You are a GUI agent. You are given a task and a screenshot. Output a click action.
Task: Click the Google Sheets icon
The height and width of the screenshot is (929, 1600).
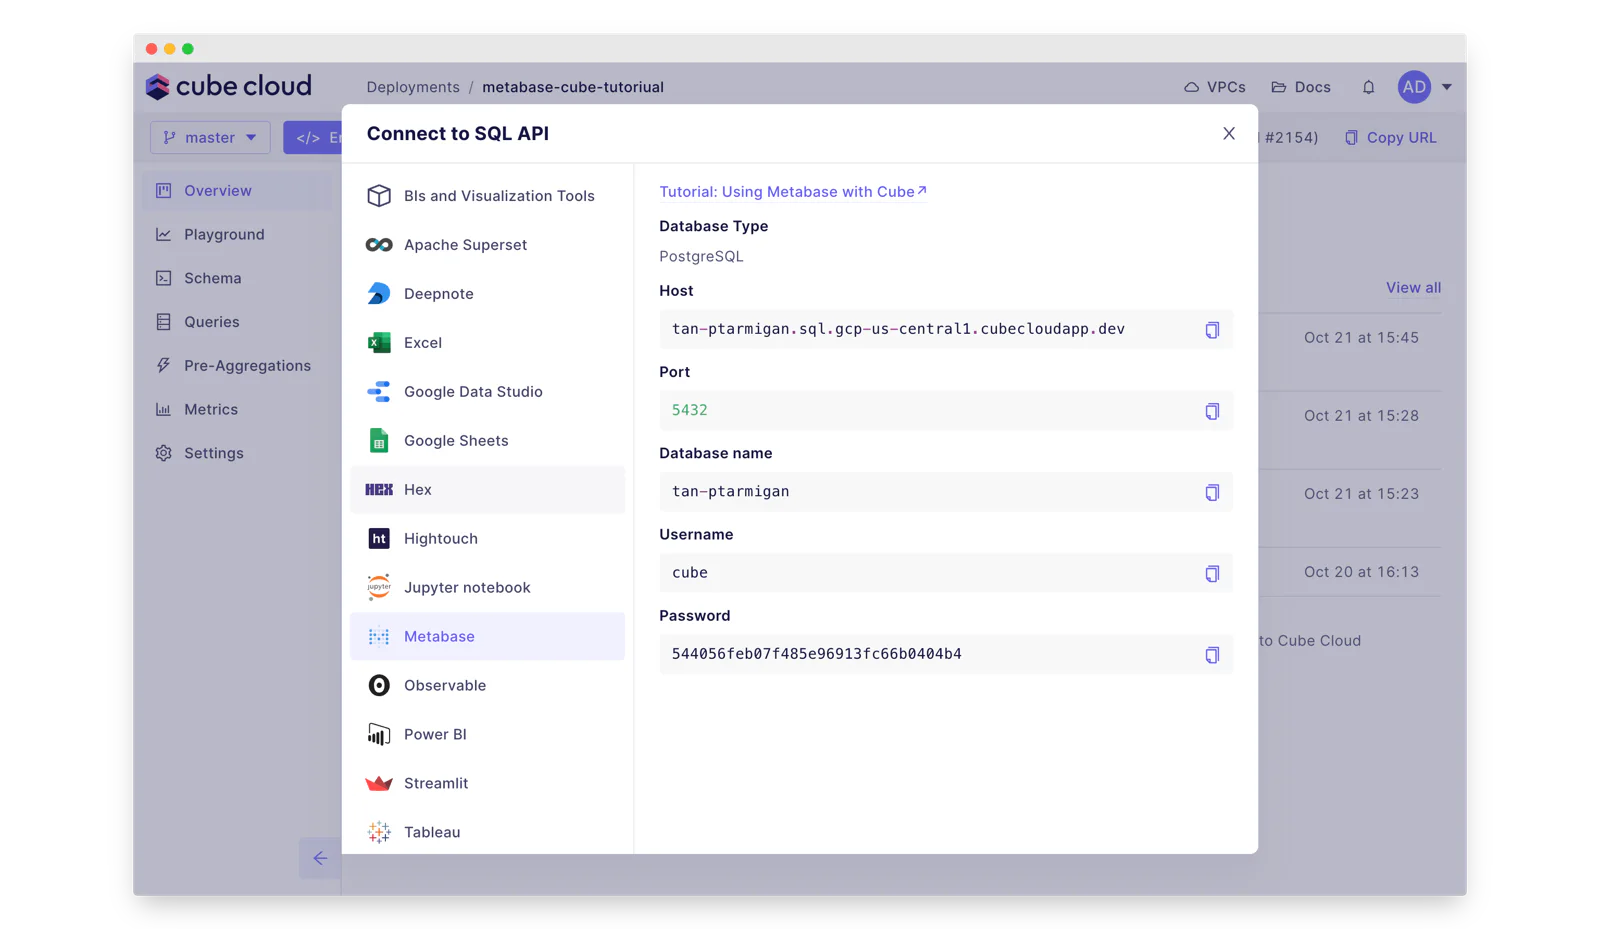pyautogui.click(x=379, y=441)
